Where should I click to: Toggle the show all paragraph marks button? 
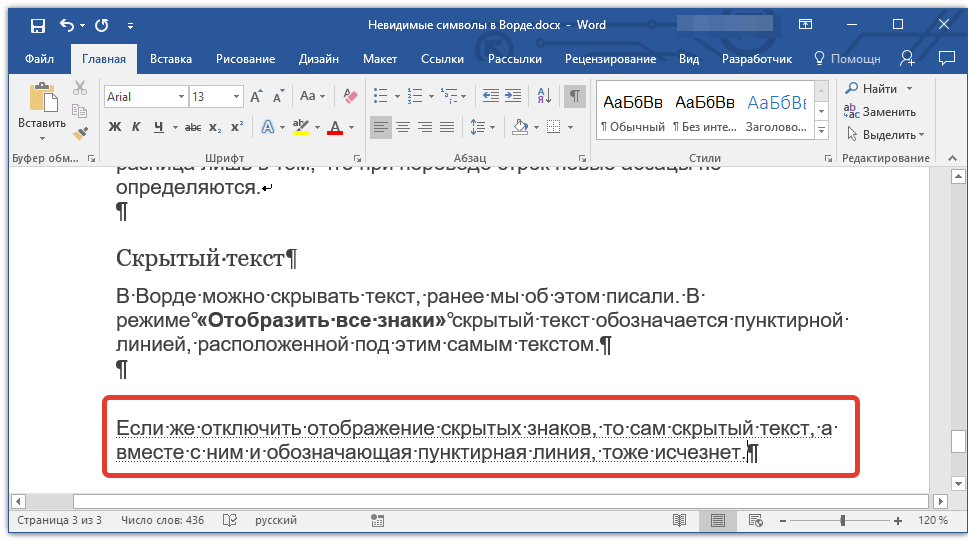(575, 96)
